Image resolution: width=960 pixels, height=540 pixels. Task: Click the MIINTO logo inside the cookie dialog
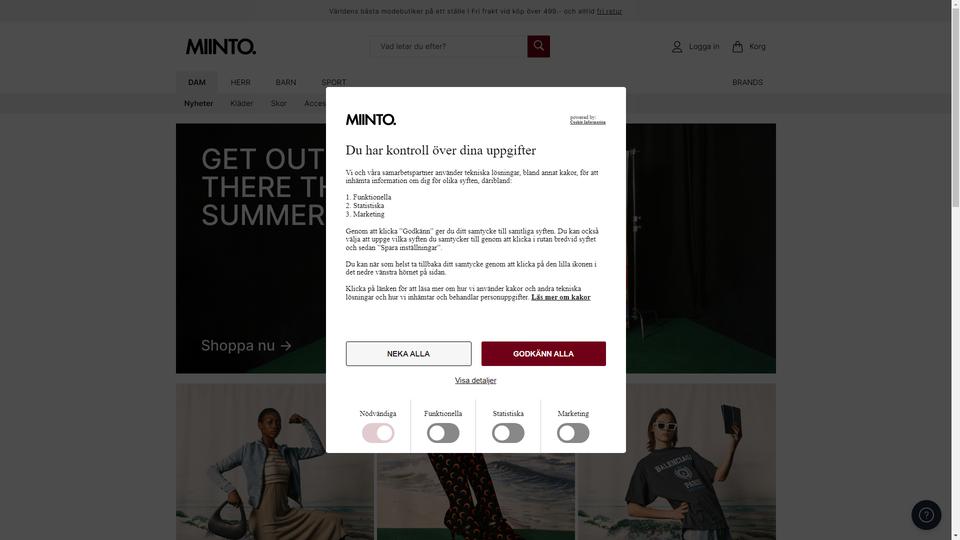click(x=370, y=119)
